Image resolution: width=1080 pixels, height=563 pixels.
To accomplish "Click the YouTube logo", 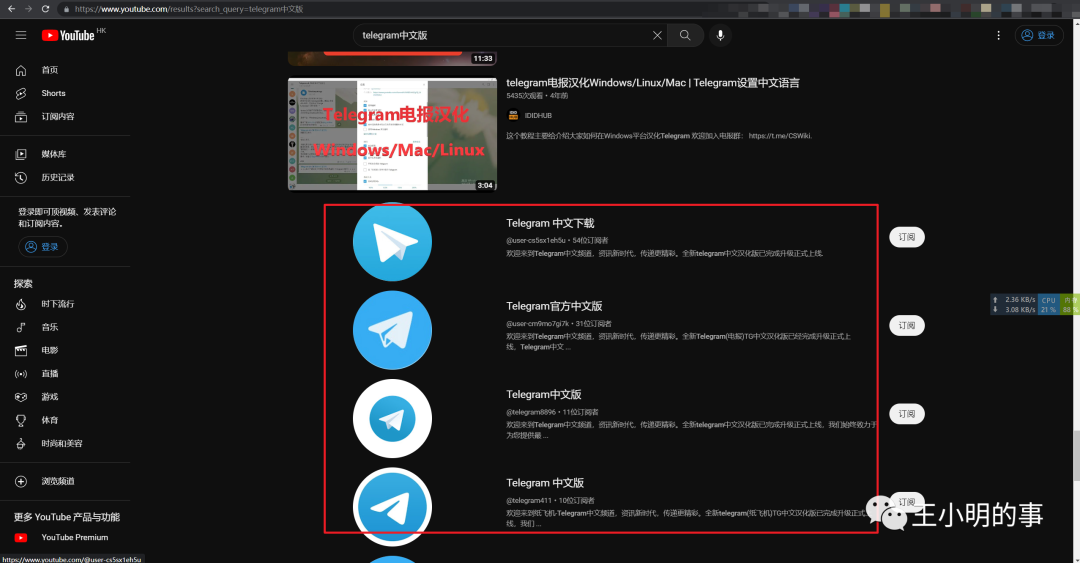I will 68,35.
